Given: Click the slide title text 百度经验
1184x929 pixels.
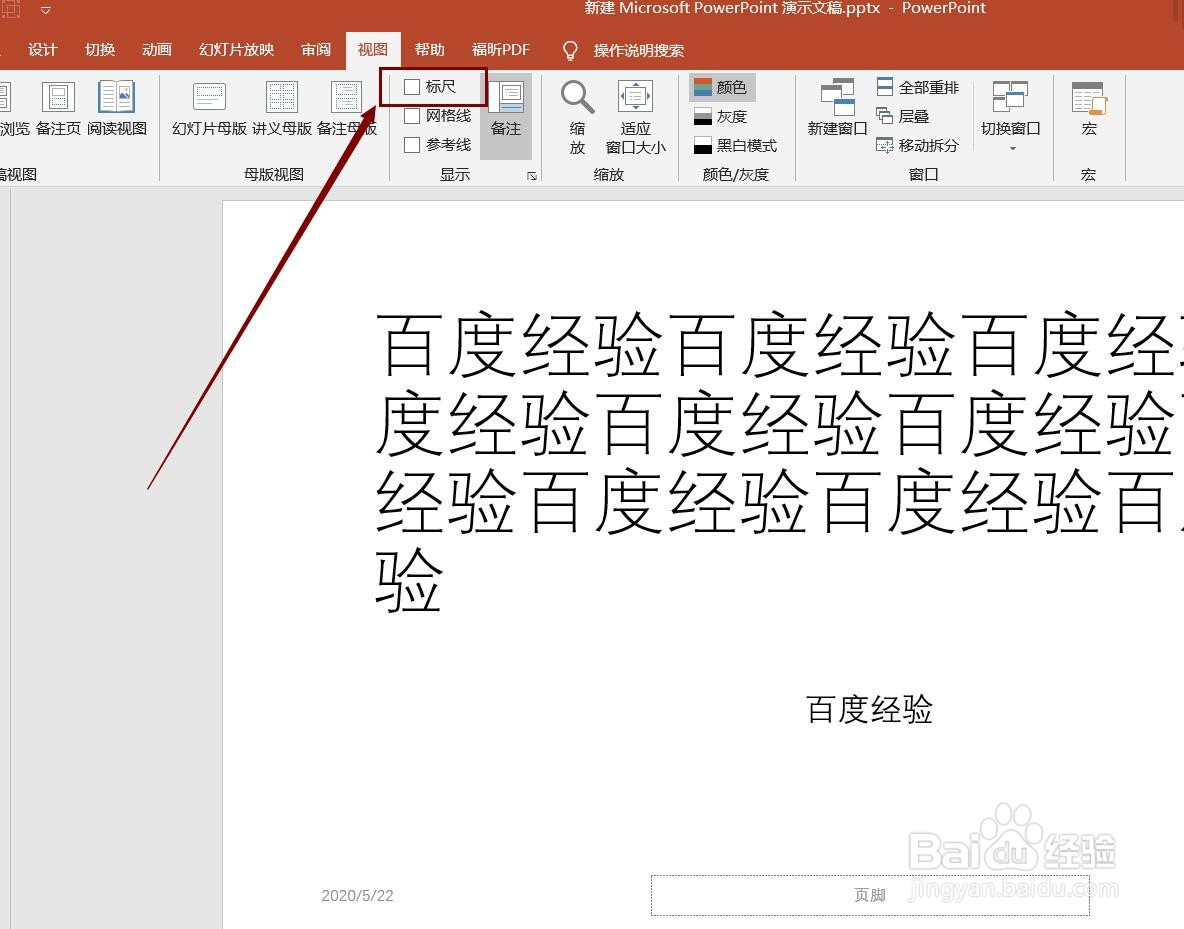Looking at the screenshot, I should coord(778,462).
